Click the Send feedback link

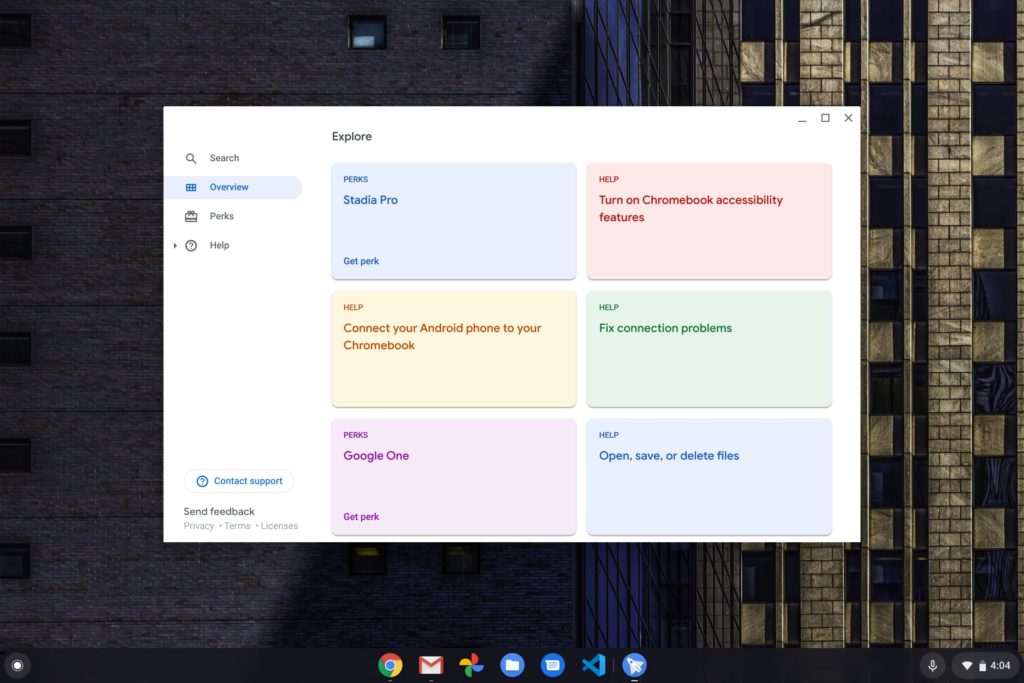[x=219, y=511]
